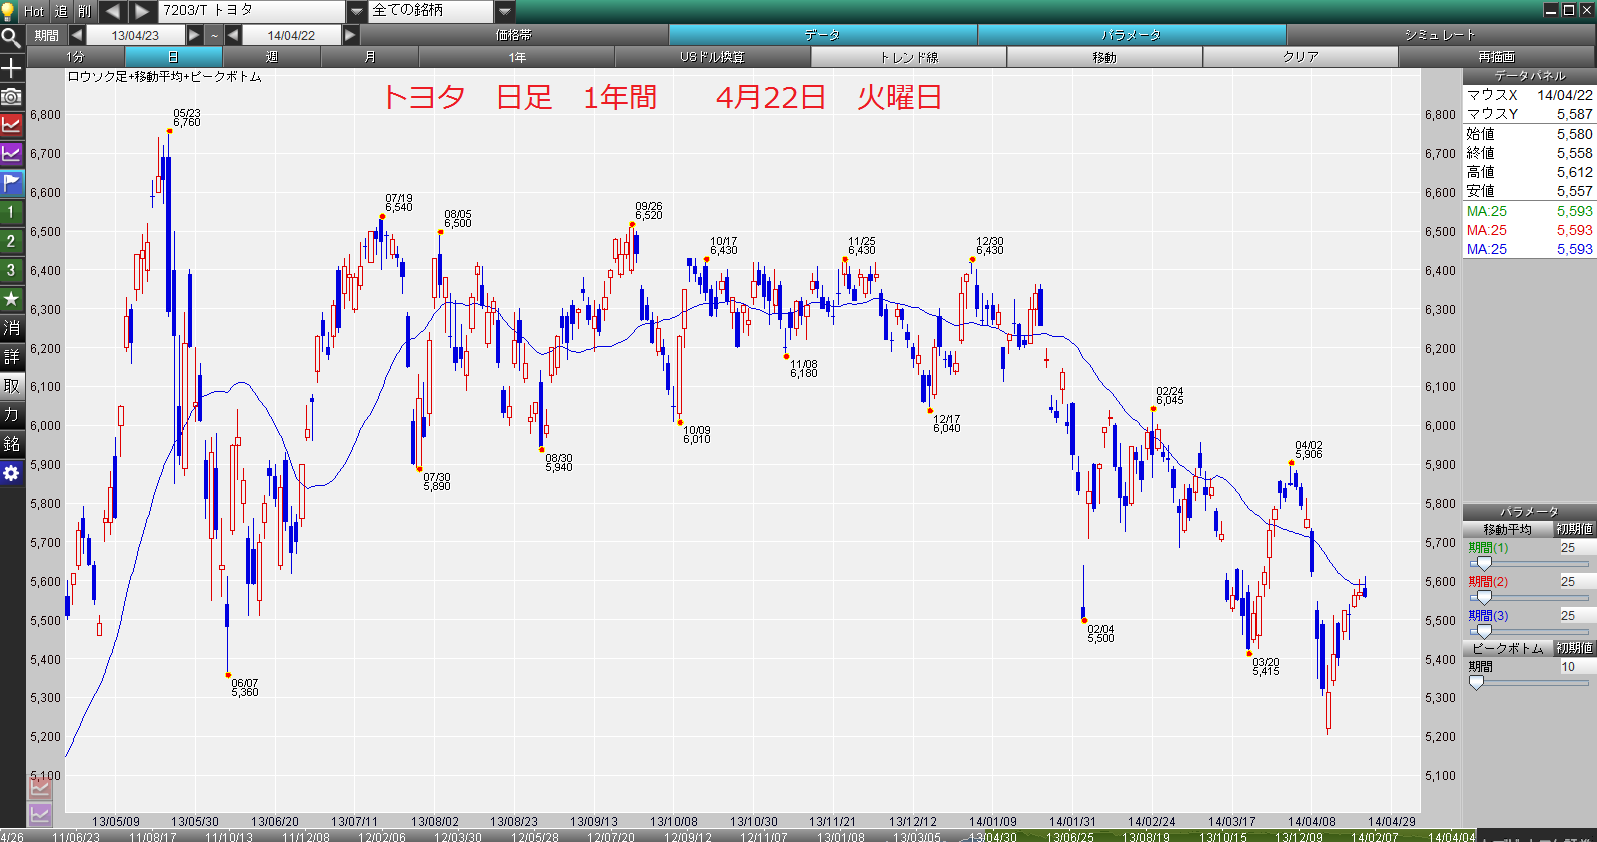
Task: Select the 週 weekly timeframe
Action: coord(271,57)
